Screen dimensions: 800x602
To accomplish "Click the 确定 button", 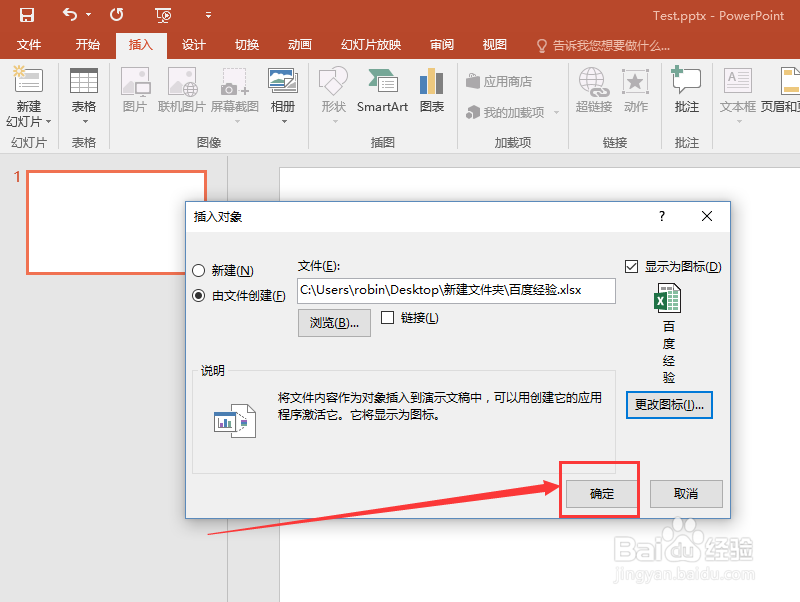I will (602, 494).
